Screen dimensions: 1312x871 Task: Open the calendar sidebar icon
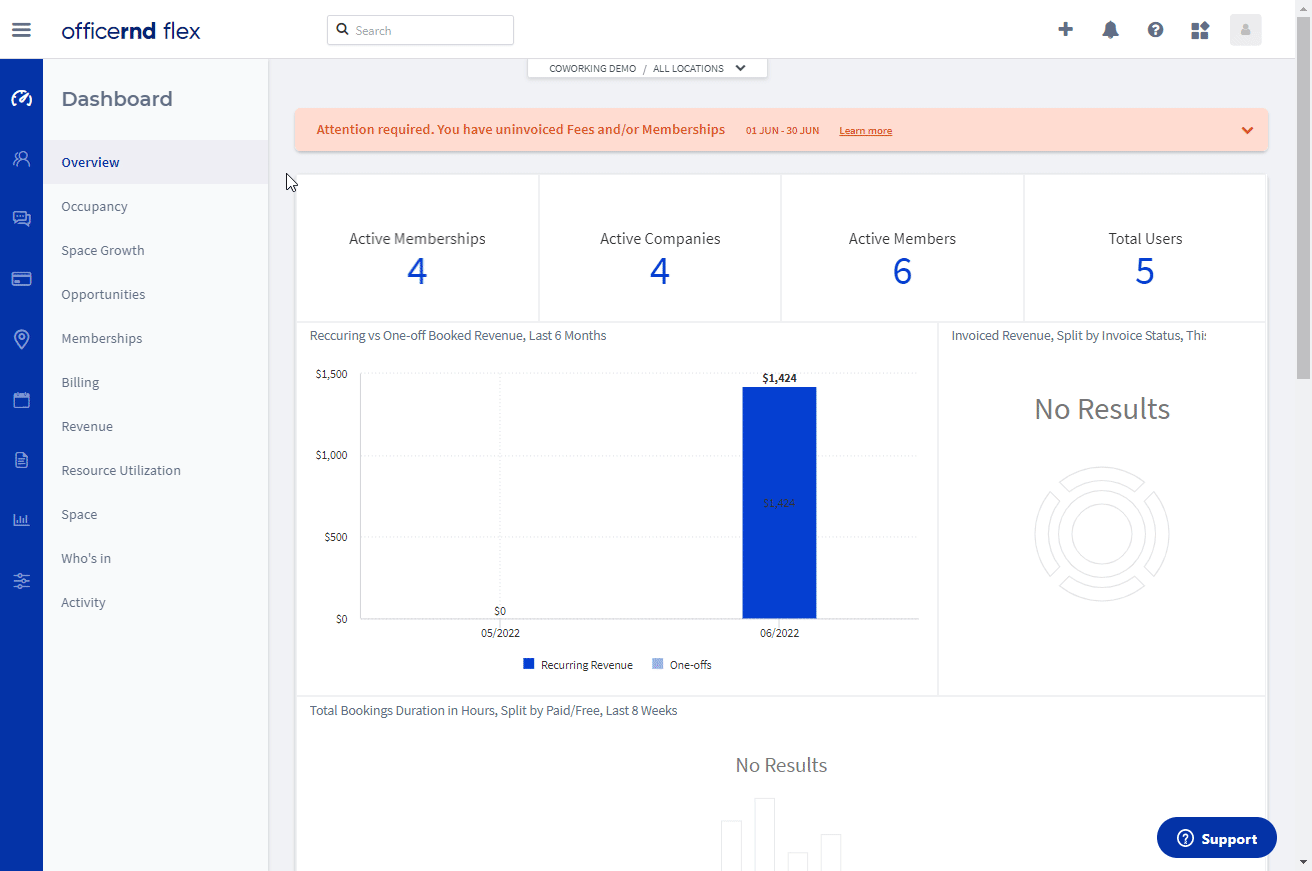[21, 400]
